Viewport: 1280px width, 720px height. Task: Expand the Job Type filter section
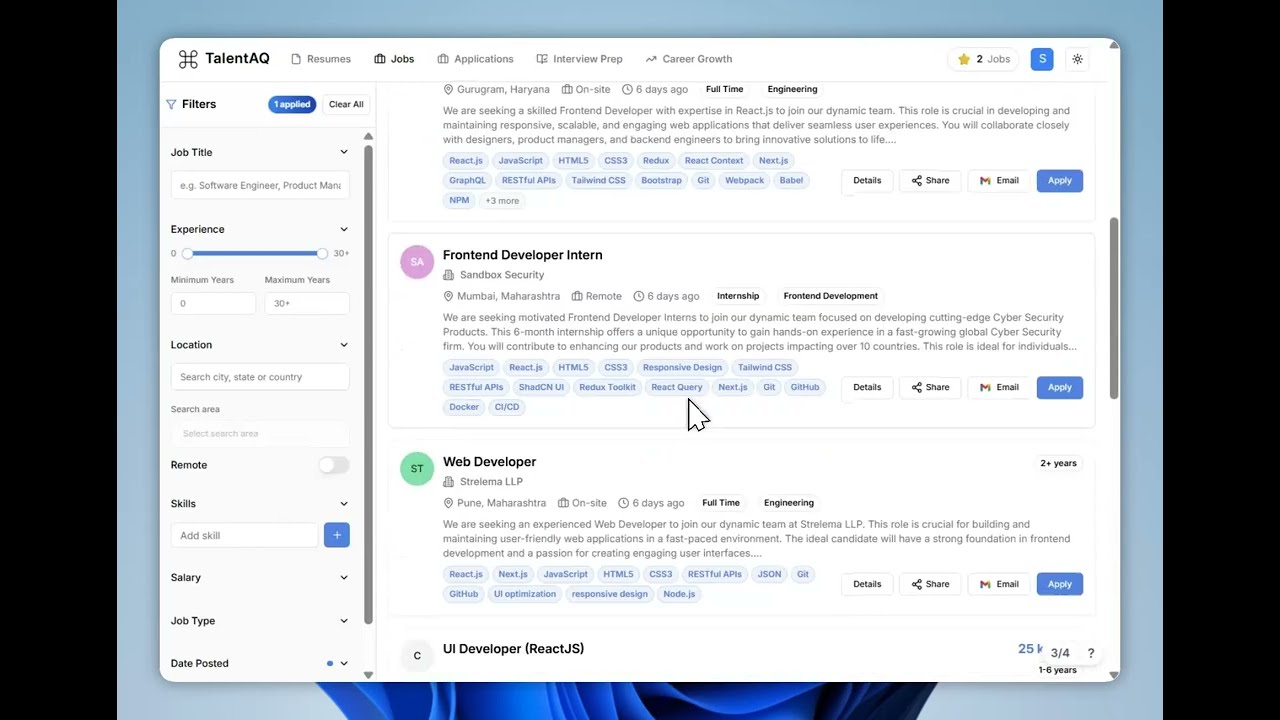point(344,621)
